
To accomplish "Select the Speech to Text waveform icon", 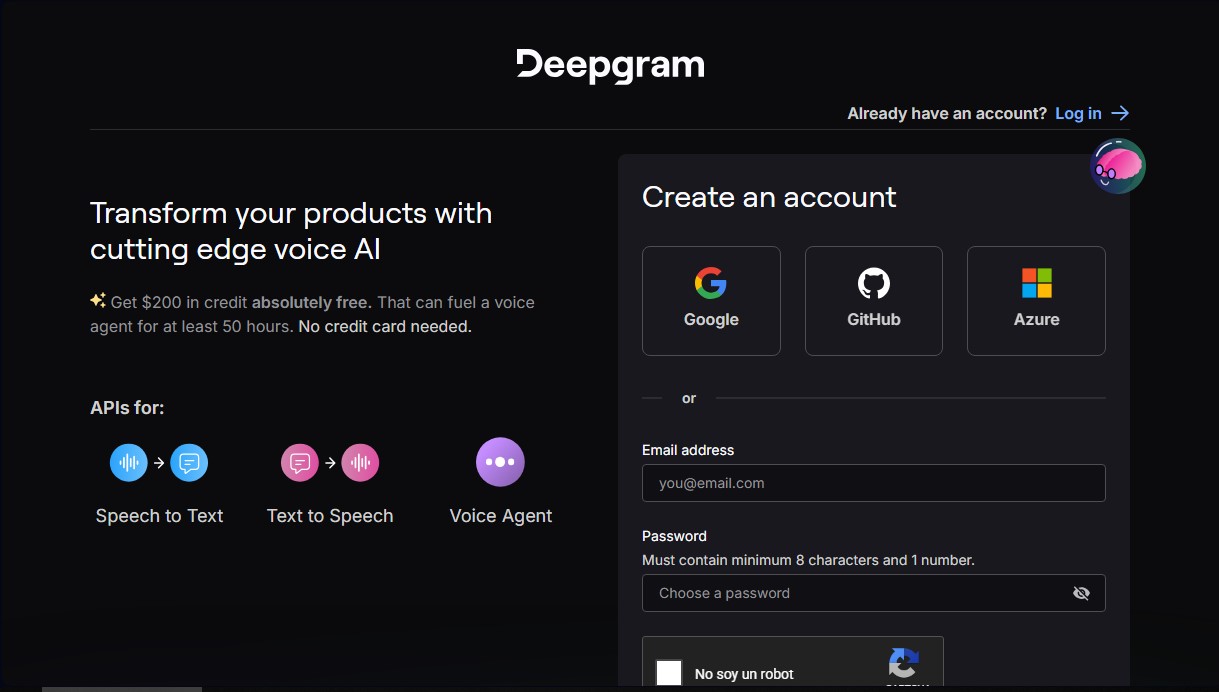I will [128, 462].
